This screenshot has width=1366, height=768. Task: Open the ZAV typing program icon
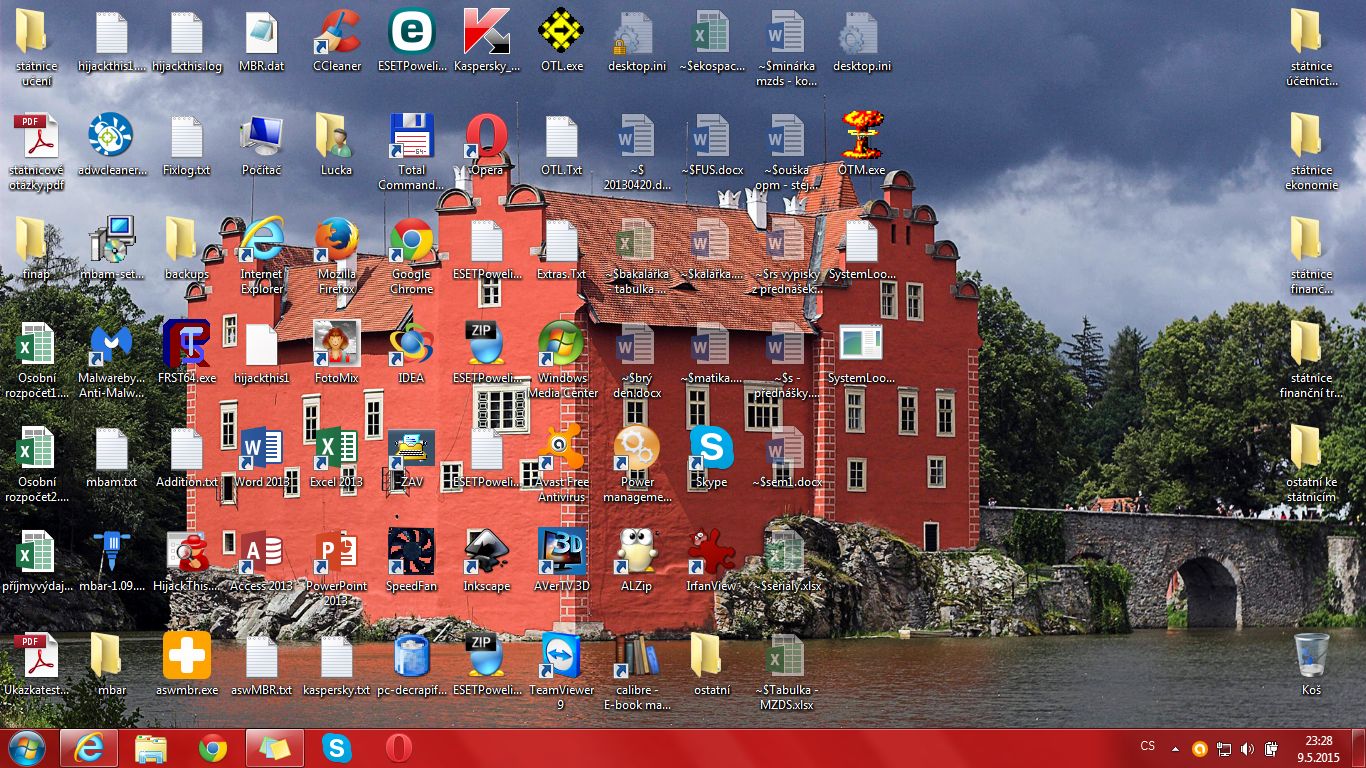[x=411, y=457]
